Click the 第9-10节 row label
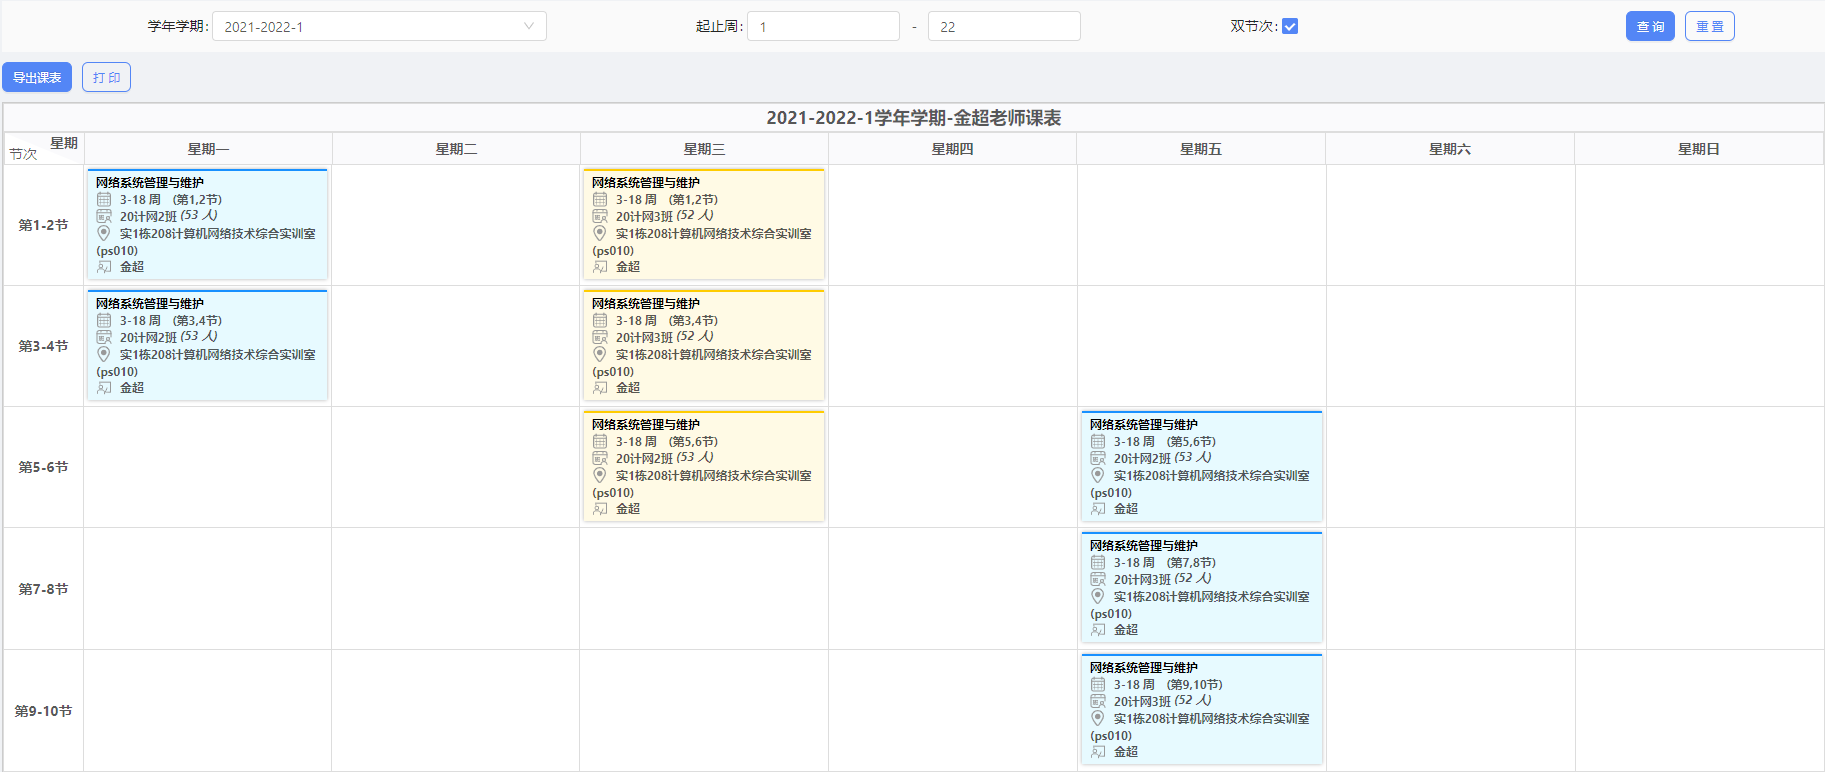This screenshot has height=772, width=1825. pos(43,711)
